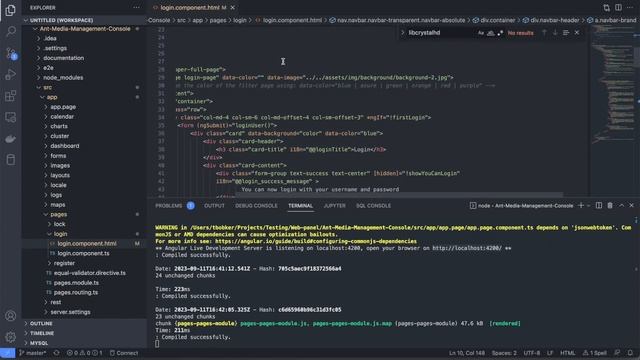
Task: Open the Manage settings gear
Action: (11, 337)
